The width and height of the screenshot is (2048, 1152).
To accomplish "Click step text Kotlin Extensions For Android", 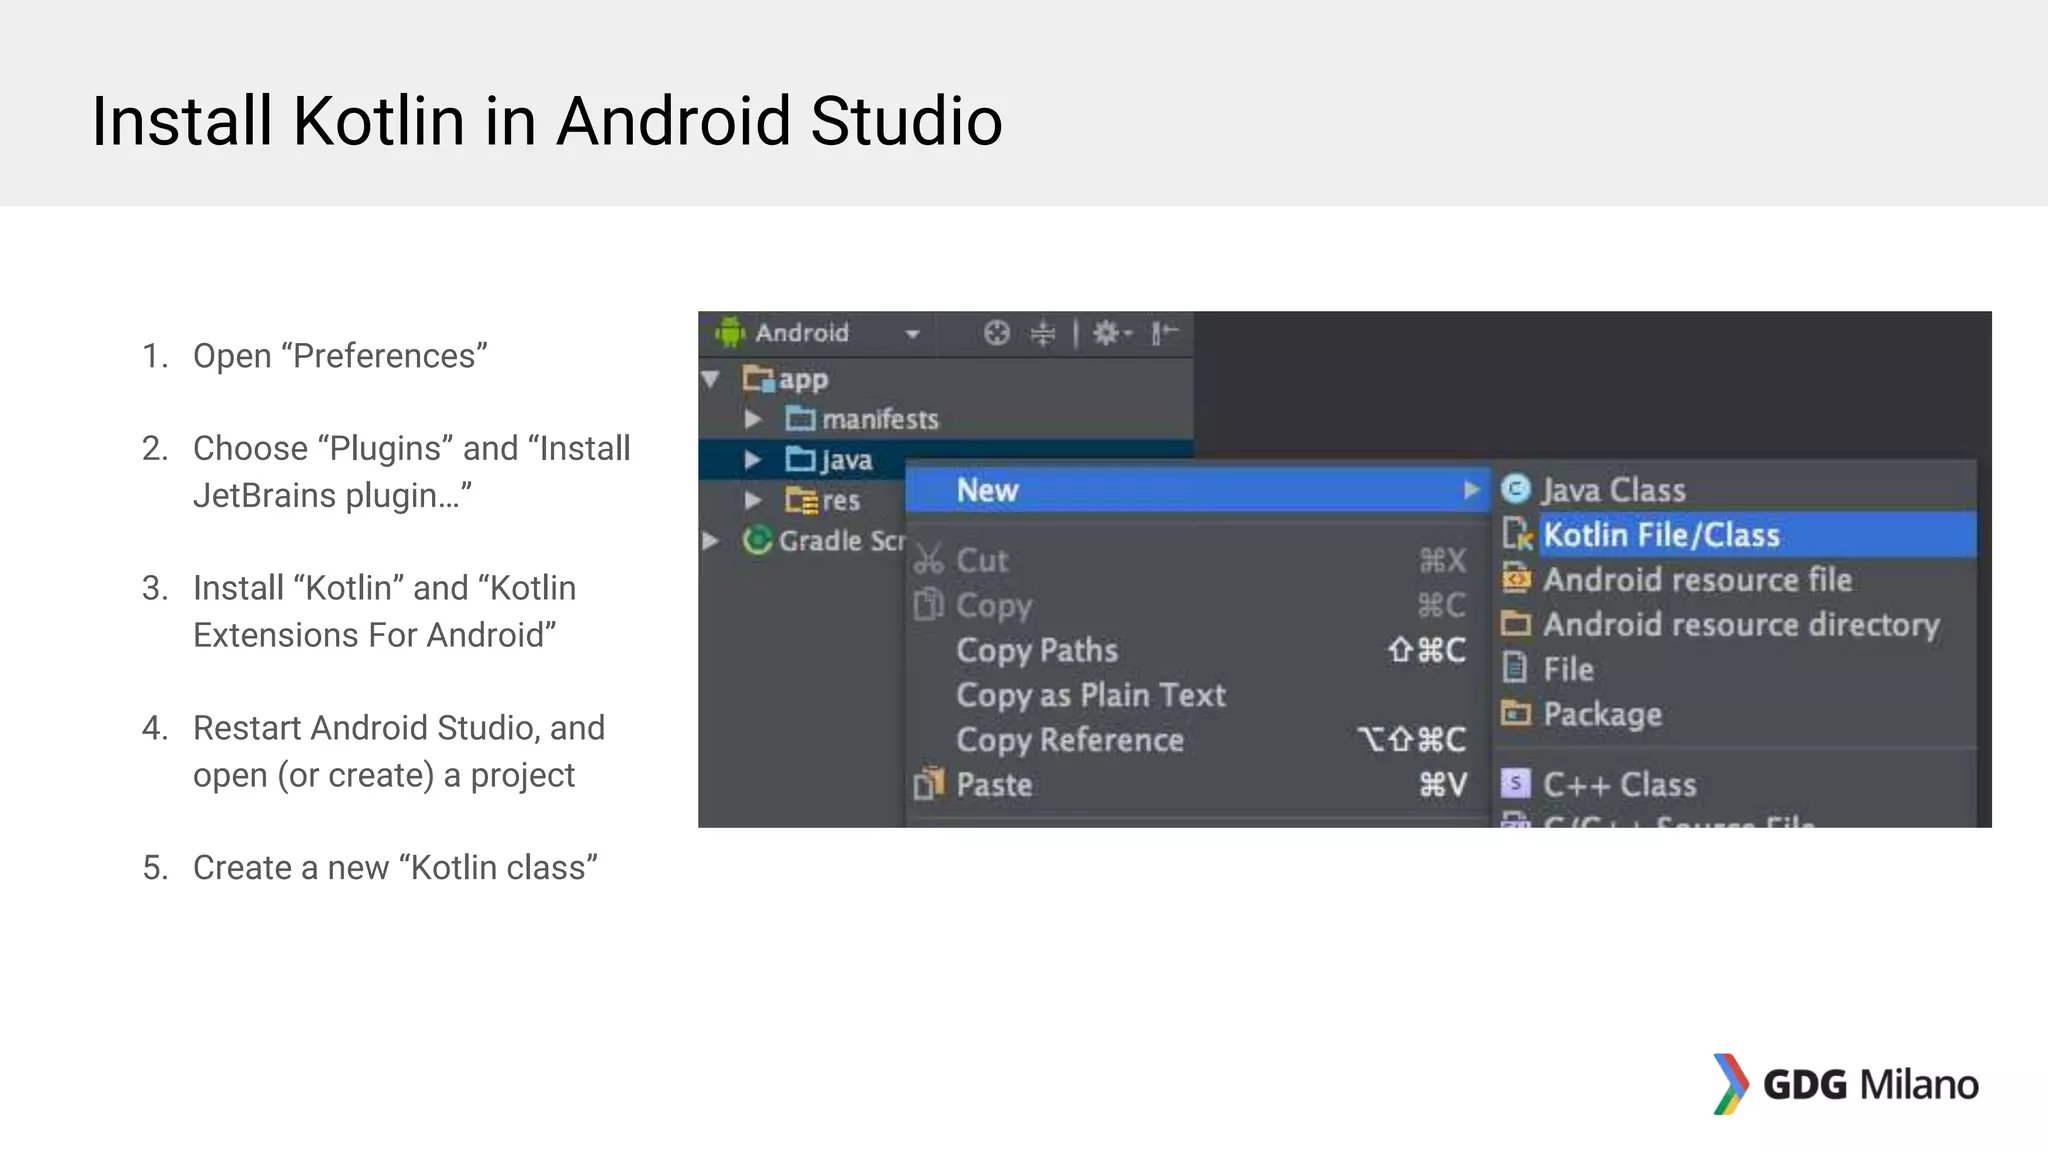I will (x=385, y=611).
